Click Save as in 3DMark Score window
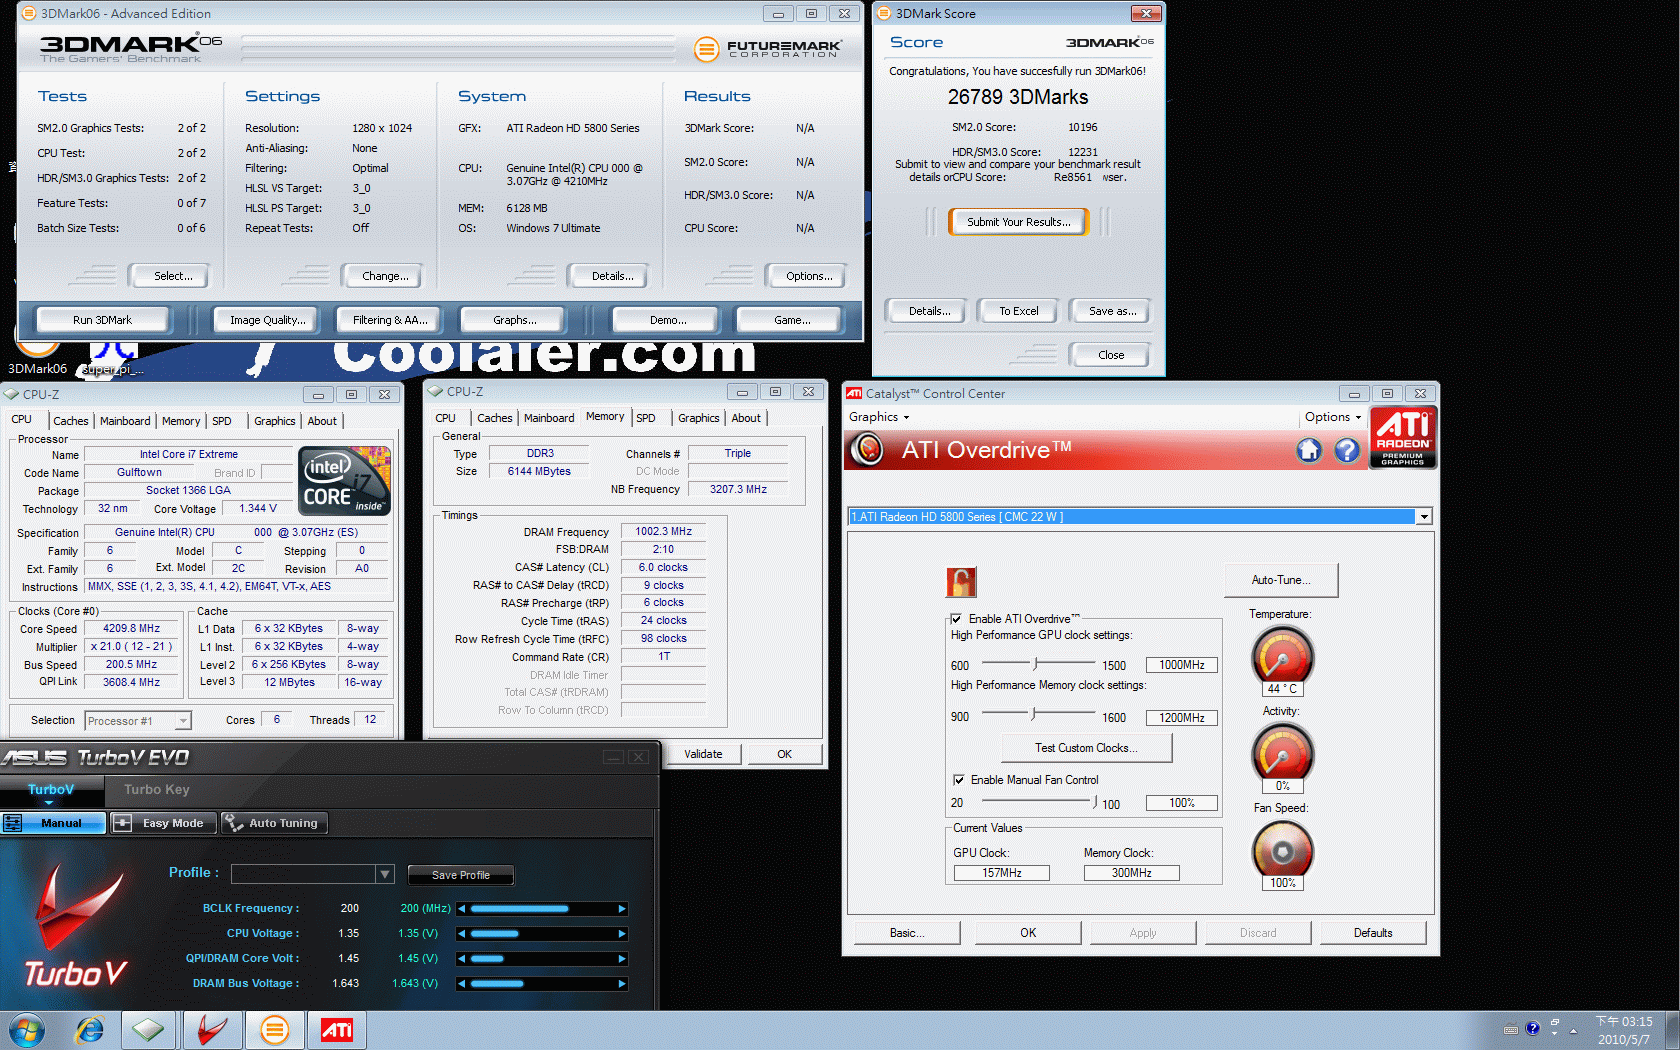The width and height of the screenshot is (1680, 1050). [x=1112, y=311]
